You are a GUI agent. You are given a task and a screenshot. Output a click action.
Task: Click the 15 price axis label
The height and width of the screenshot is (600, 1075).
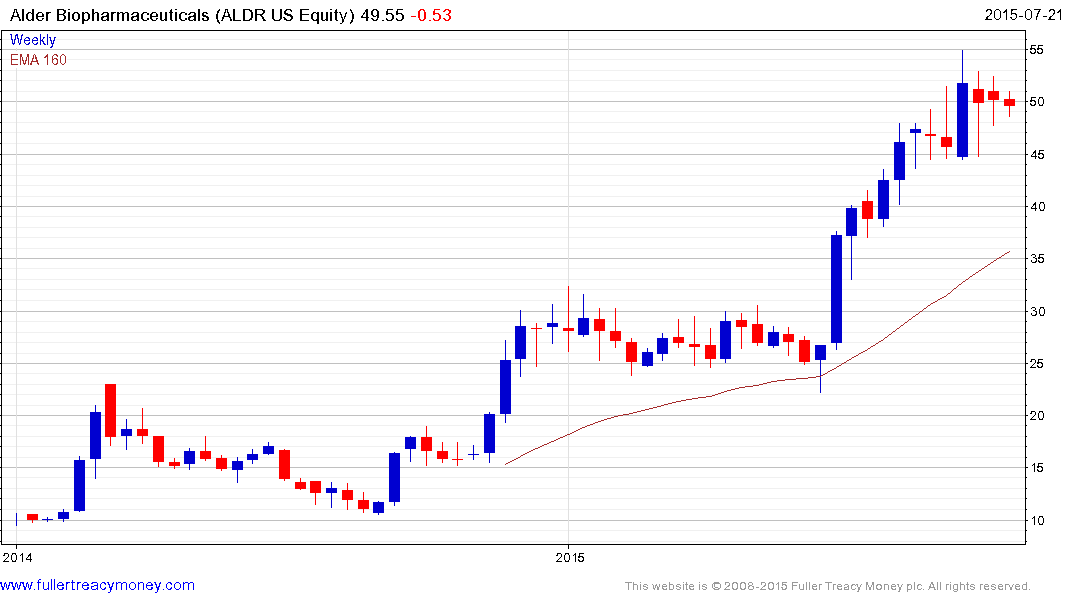pos(1037,468)
